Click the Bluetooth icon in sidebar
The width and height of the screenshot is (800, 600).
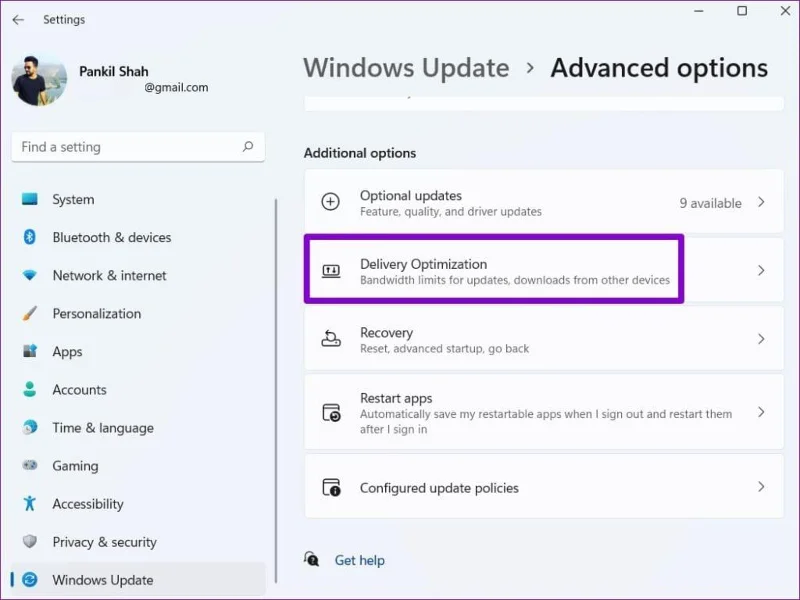[x=30, y=237]
